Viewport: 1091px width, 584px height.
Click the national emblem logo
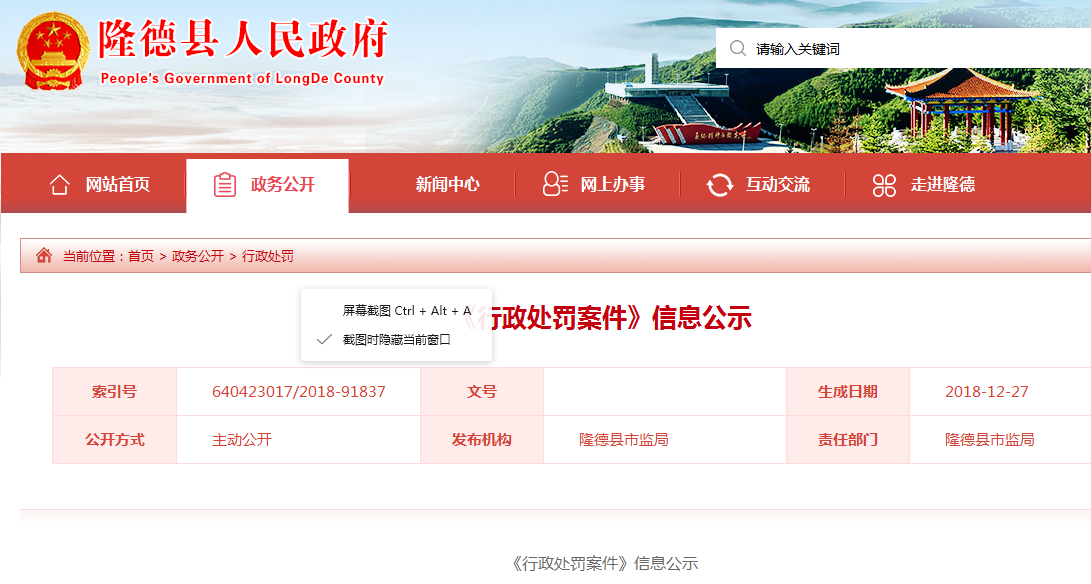[54, 52]
